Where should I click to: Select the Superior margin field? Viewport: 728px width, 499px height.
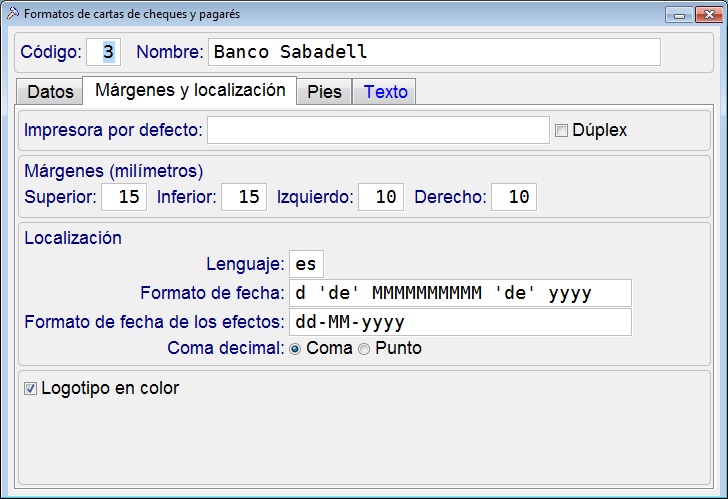tap(125, 197)
